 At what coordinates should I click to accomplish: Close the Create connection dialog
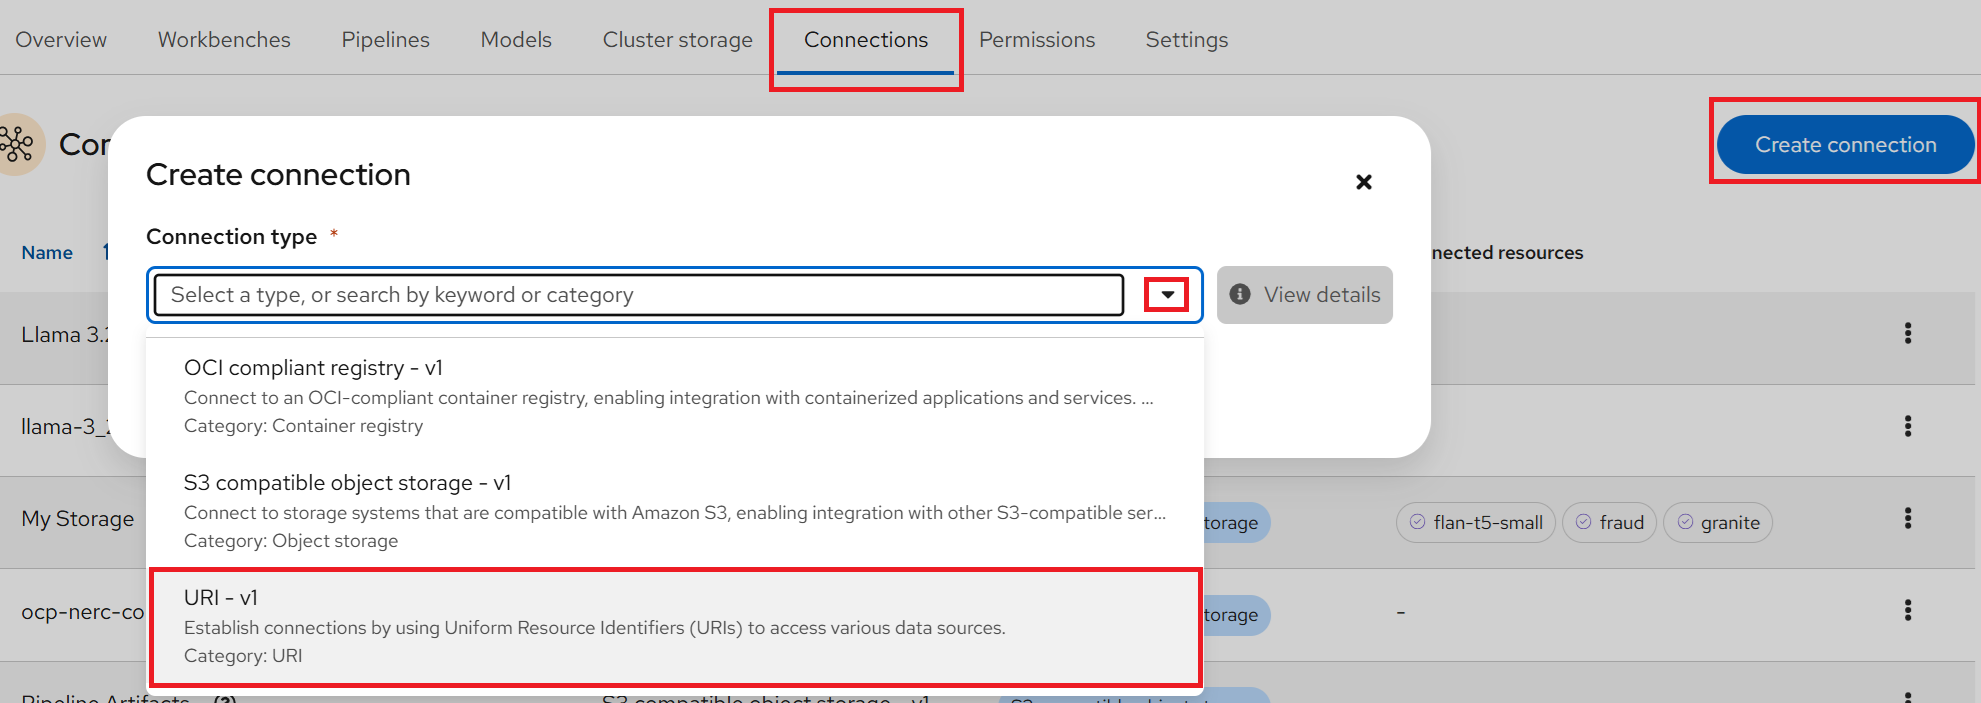[x=1363, y=182]
